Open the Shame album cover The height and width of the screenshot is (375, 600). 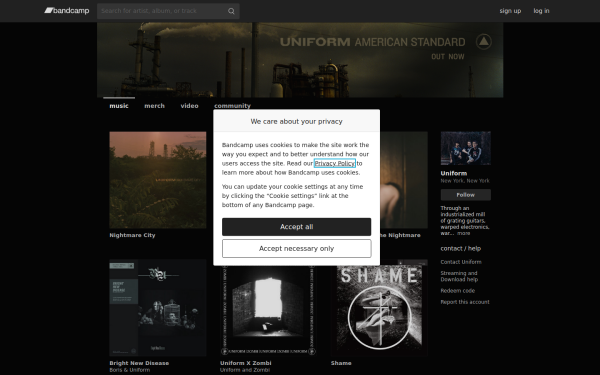click(x=379, y=311)
